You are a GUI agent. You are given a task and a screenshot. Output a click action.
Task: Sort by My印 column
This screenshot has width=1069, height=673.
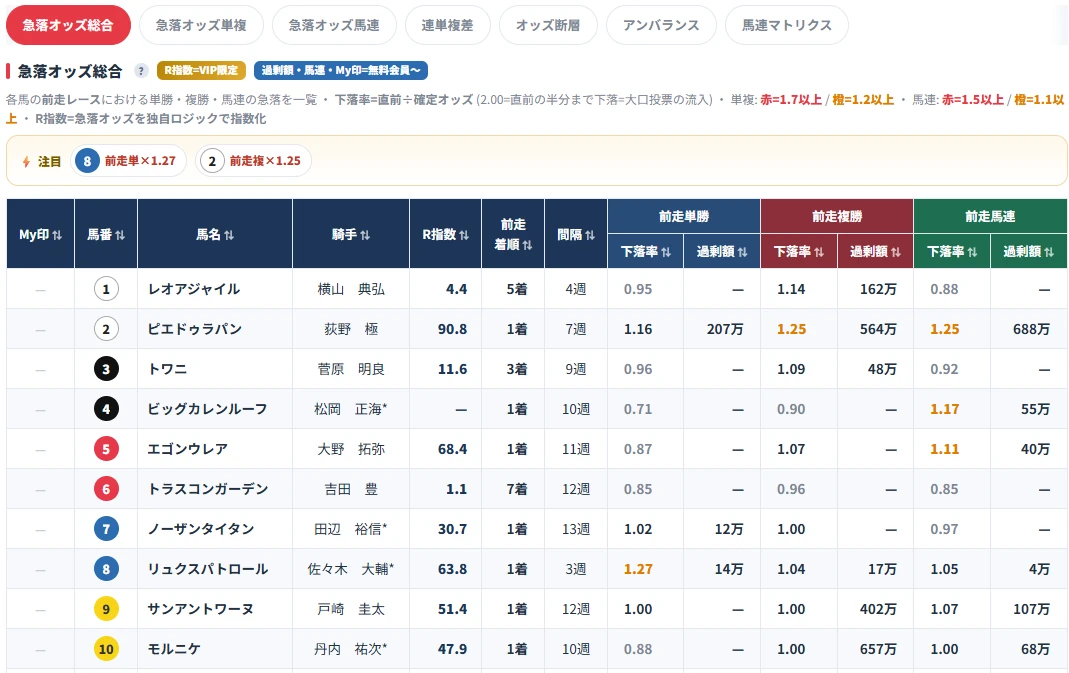40,235
